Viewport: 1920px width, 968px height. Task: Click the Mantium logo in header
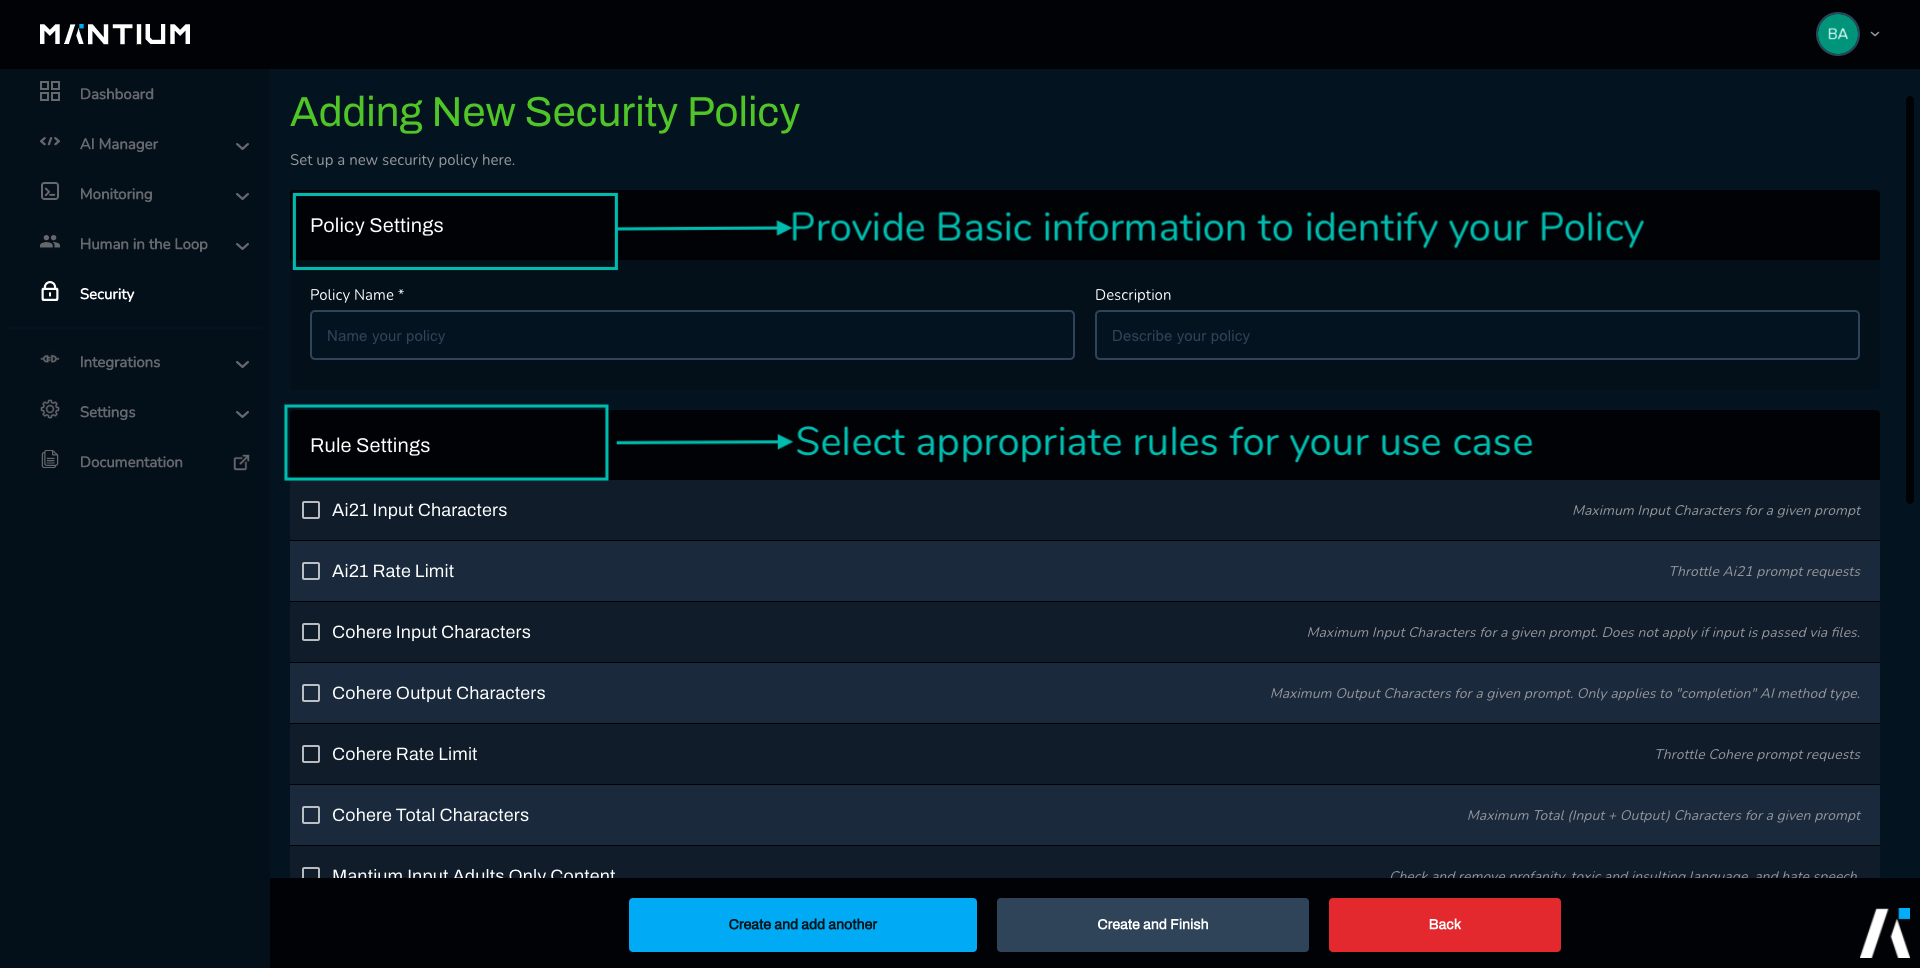(115, 34)
